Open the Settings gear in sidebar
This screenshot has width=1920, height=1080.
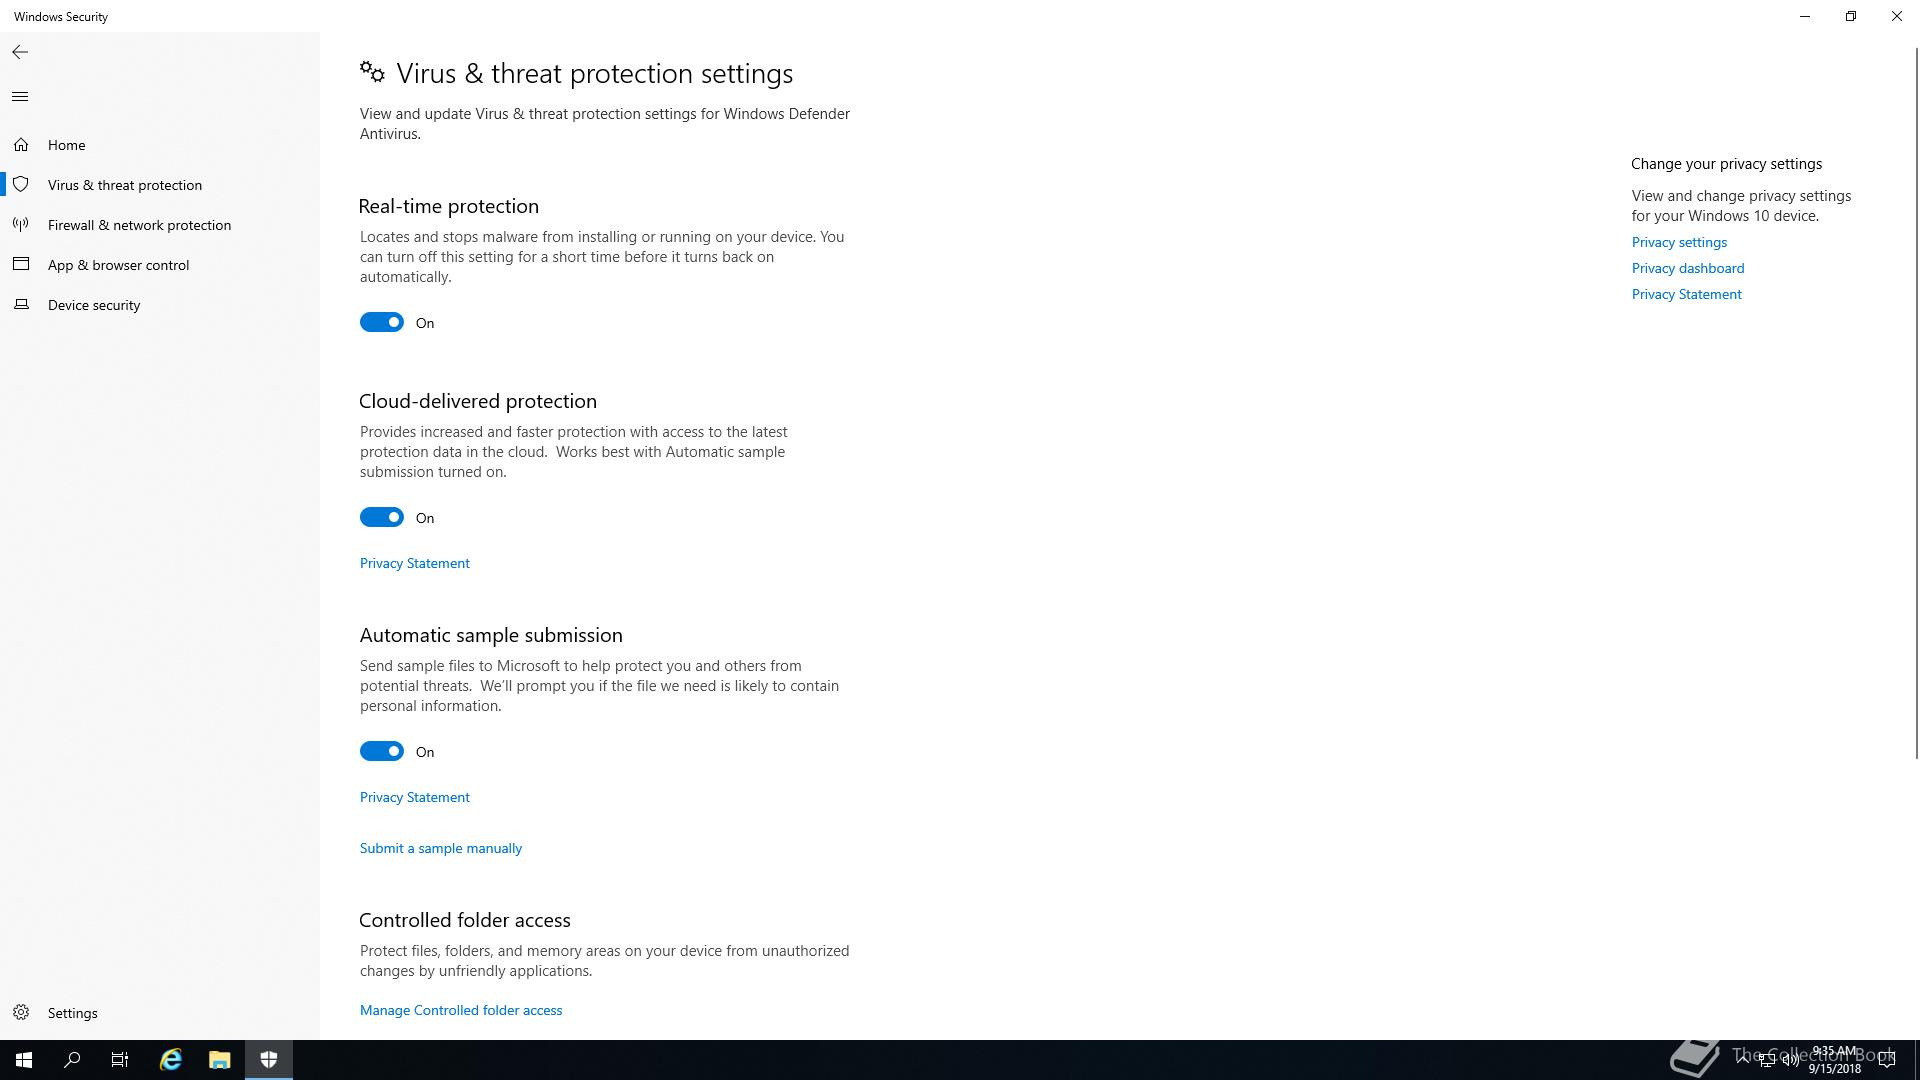[21, 1013]
